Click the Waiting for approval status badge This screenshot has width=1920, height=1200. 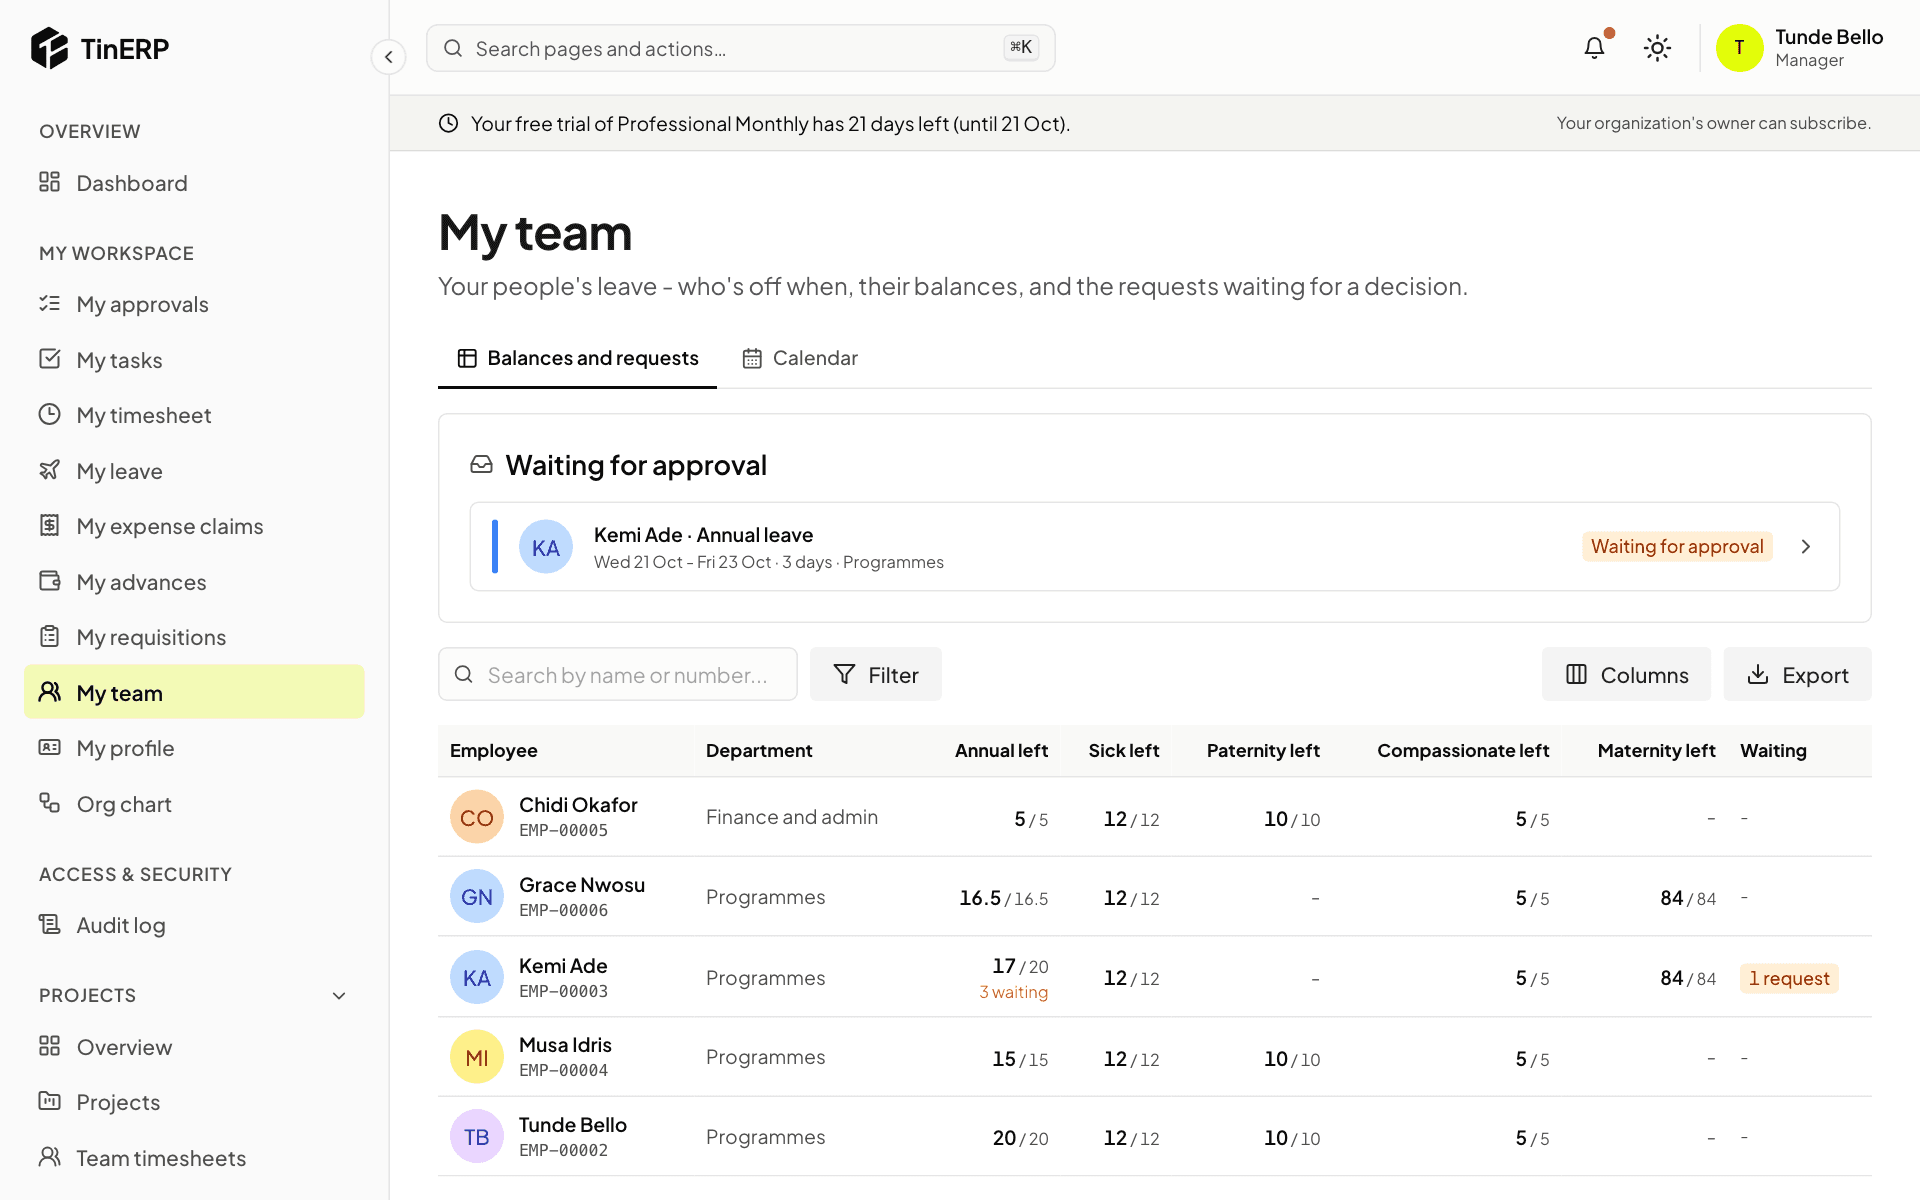tap(1677, 547)
